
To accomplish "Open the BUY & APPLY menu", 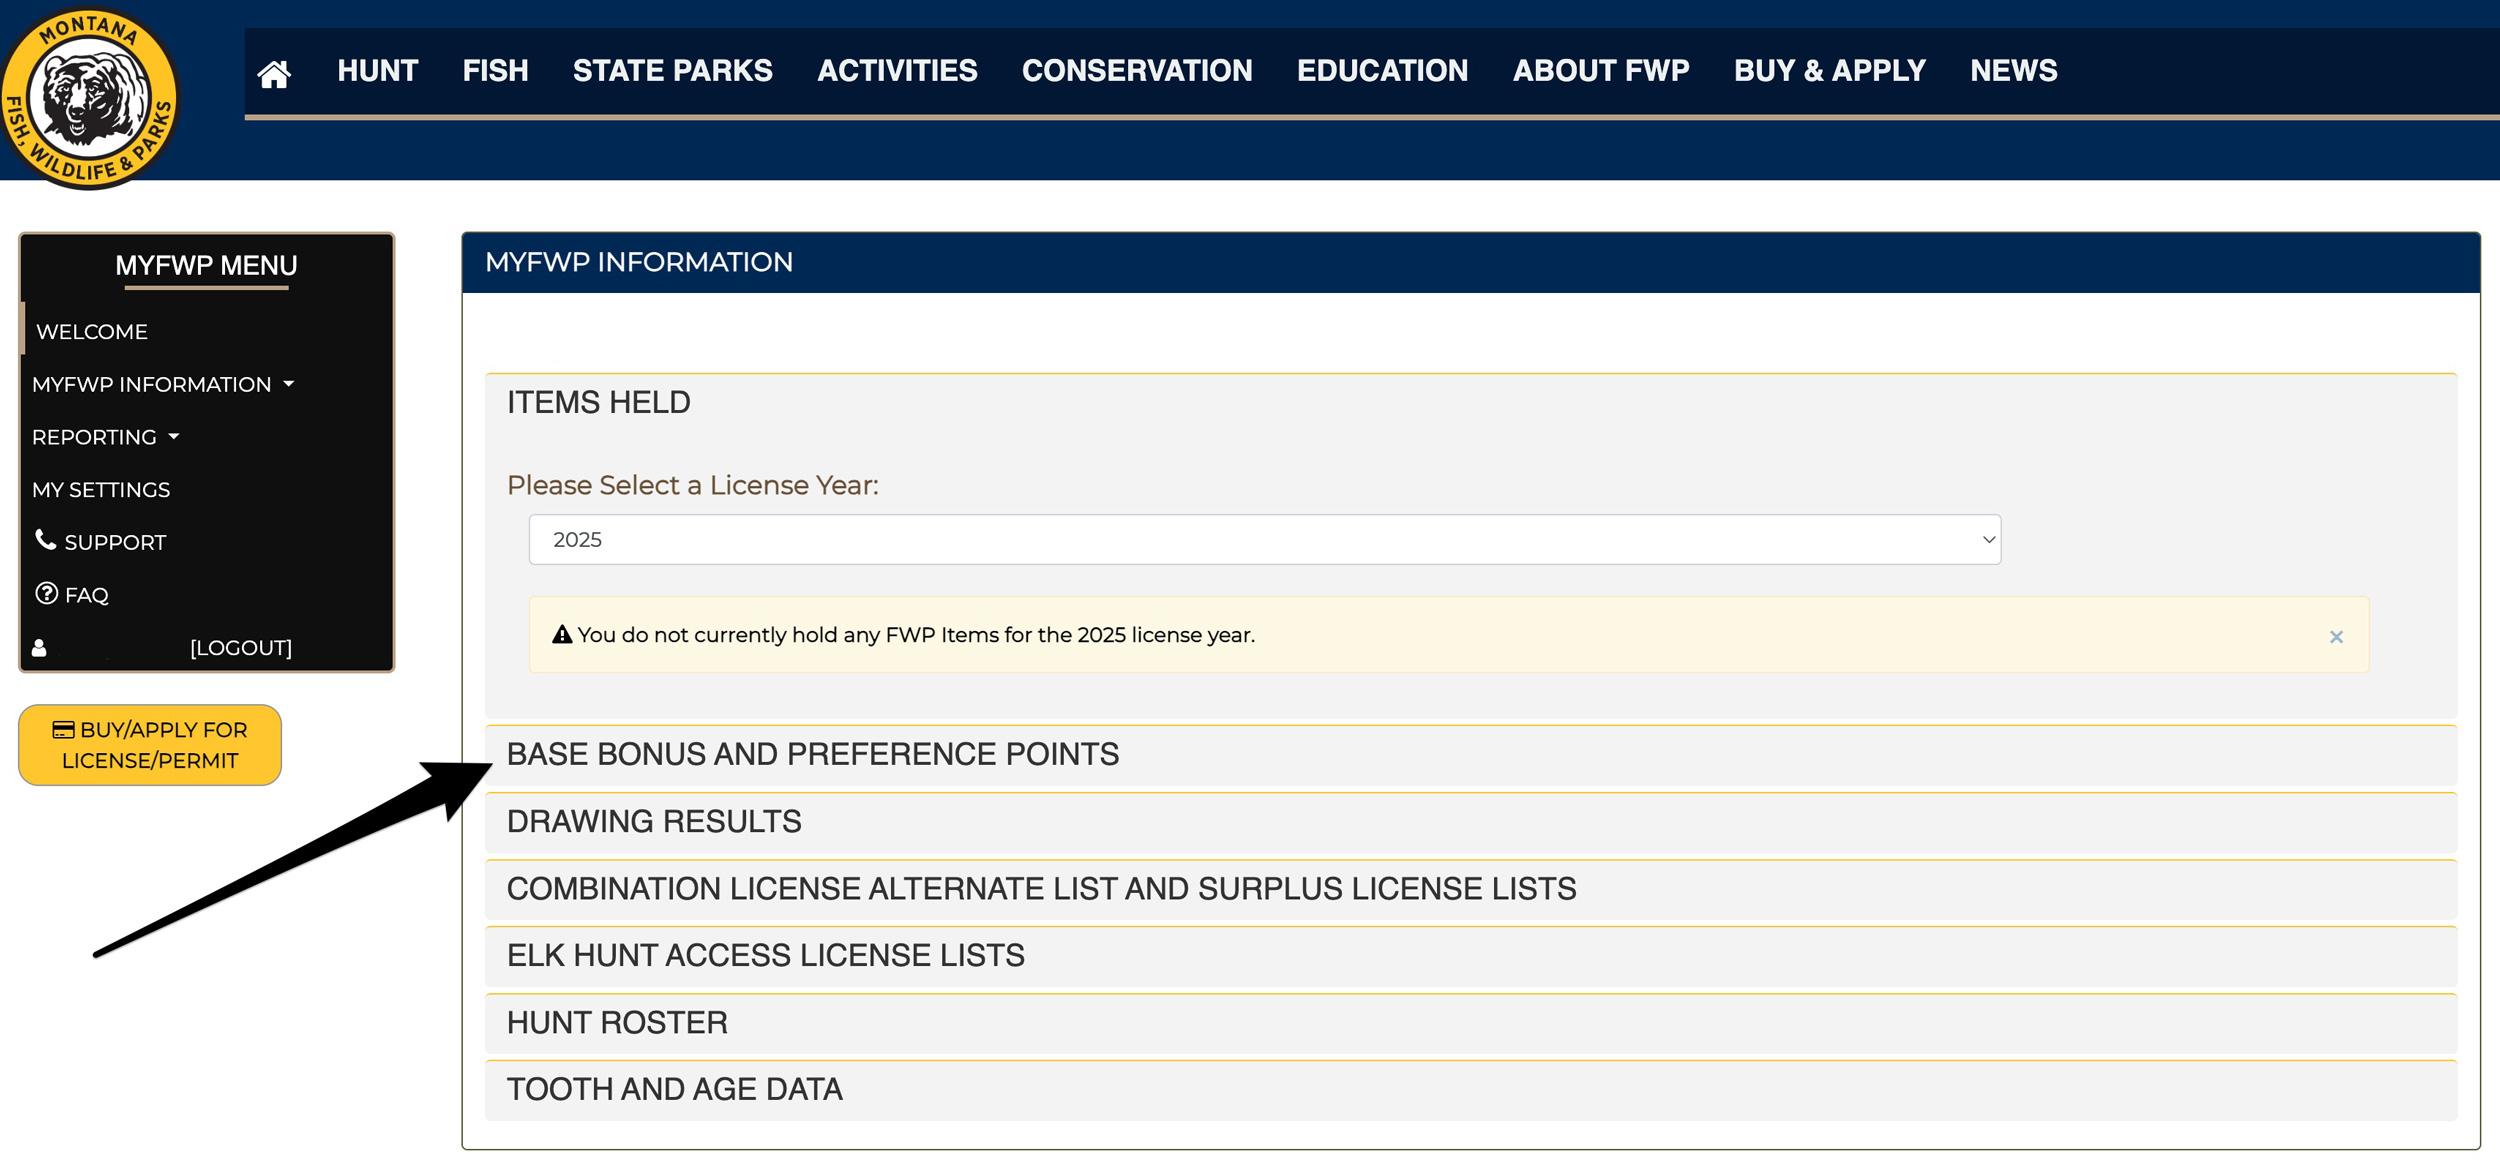I will [1829, 70].
